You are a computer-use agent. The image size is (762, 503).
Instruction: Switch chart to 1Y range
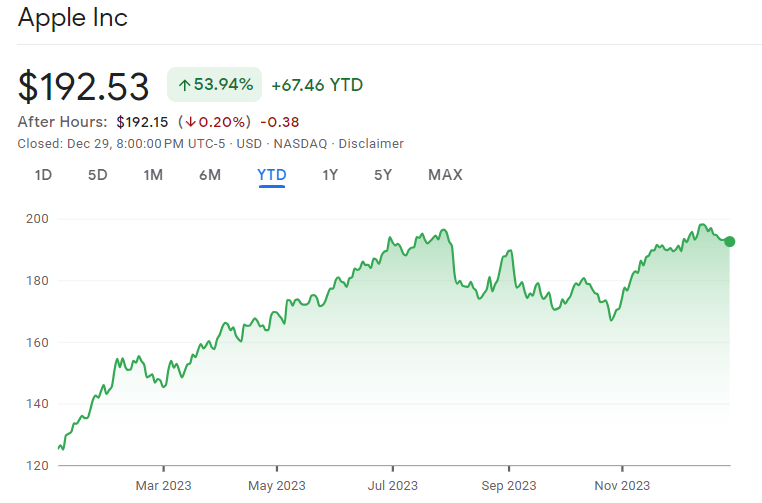tap(330, 175)
